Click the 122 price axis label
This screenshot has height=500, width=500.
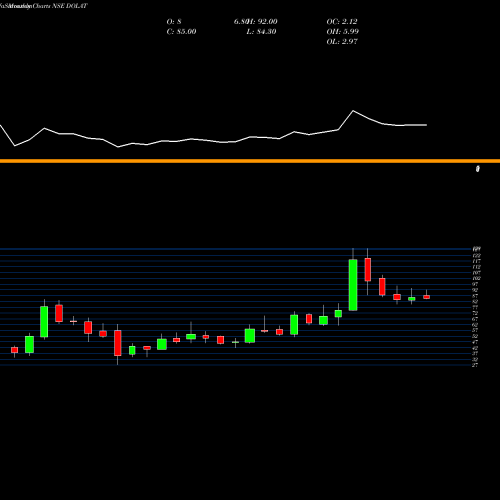pos(476,255)
